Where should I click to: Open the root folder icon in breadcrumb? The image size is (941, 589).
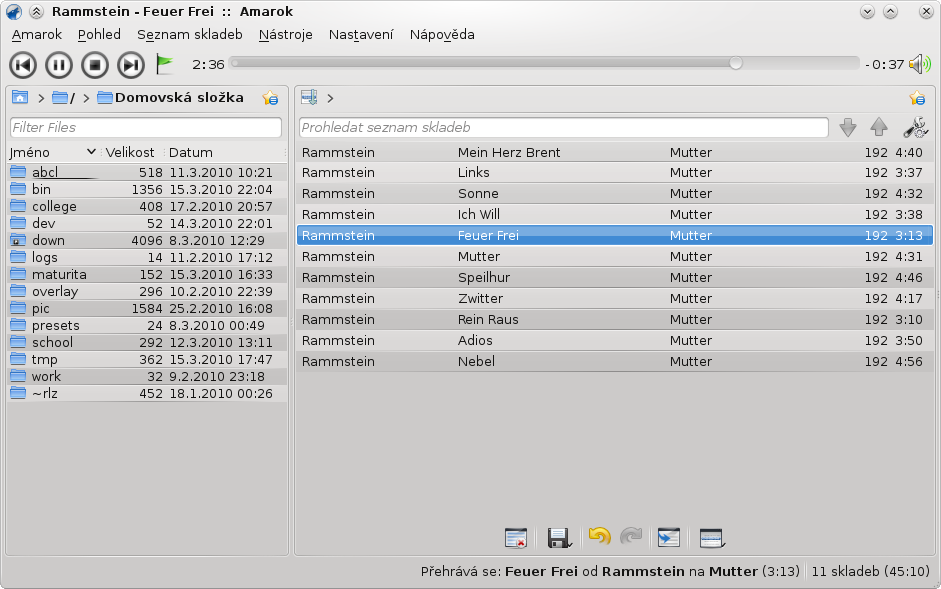tap(60, 98)
